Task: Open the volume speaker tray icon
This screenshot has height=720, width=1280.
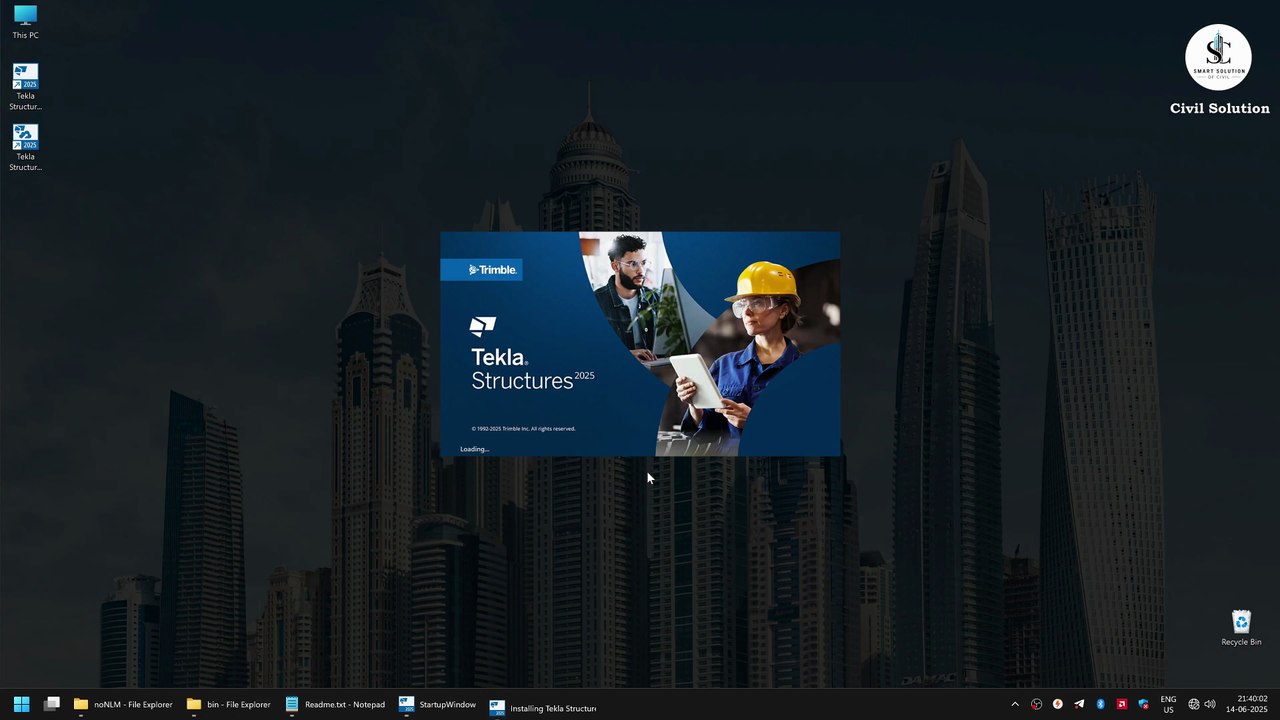Action: click(x=1210, y=704)
